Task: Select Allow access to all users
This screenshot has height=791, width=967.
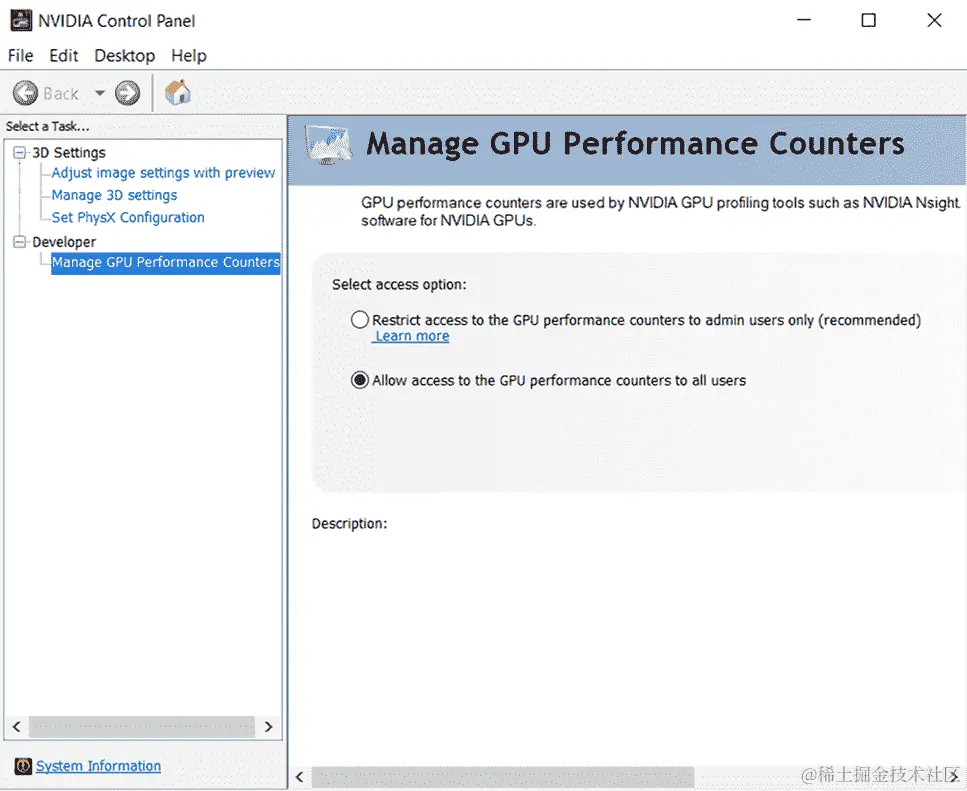Action: (x=360, y=380)
